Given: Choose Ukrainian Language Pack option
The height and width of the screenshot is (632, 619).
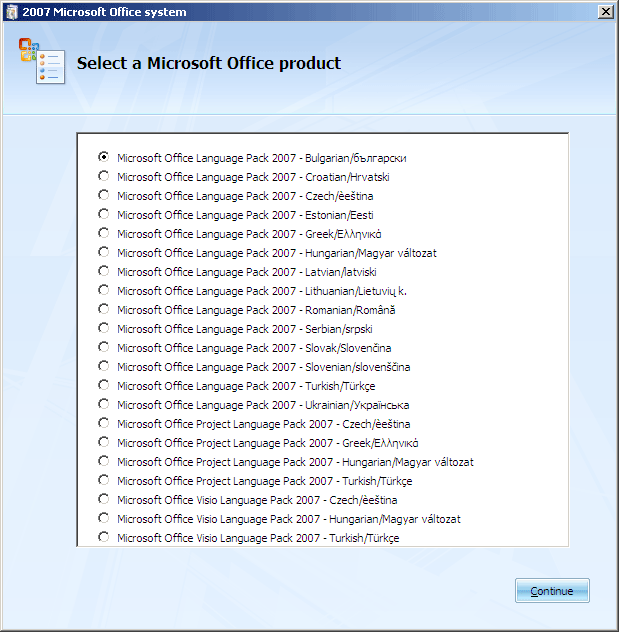Looking at the screenshot, I should pyautogui.click(x=104, y=404).
